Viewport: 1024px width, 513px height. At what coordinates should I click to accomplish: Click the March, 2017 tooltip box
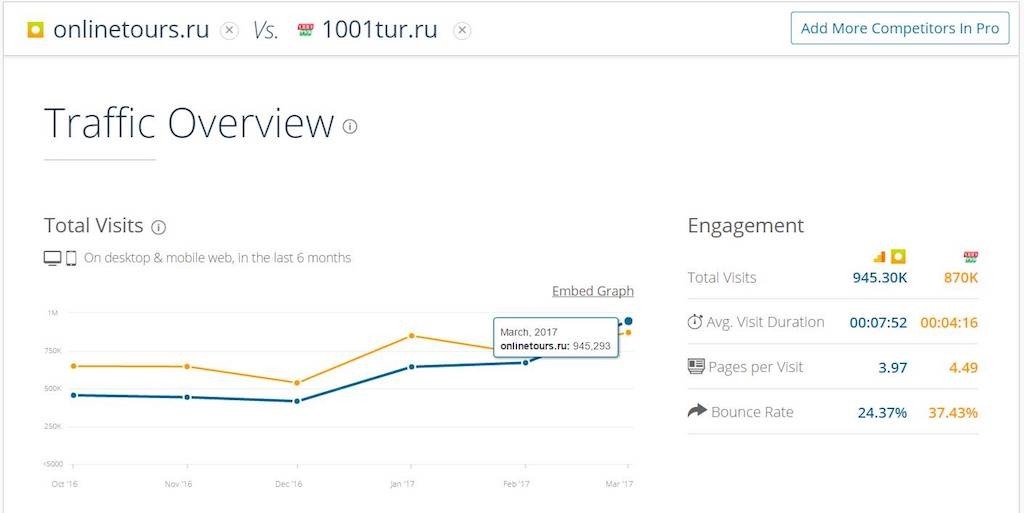[556, 339]
